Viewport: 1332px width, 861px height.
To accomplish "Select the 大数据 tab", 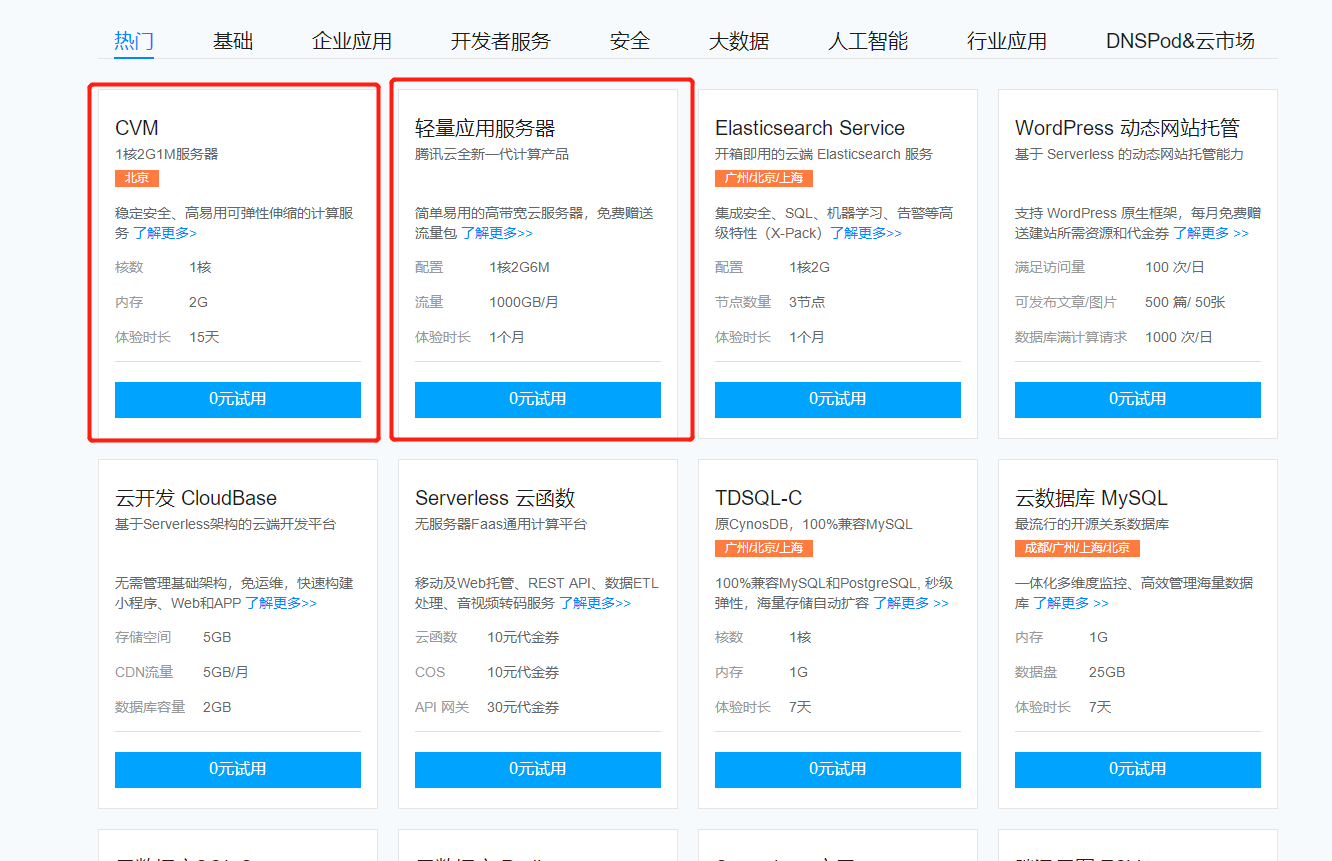I will (x=739, y=41).
